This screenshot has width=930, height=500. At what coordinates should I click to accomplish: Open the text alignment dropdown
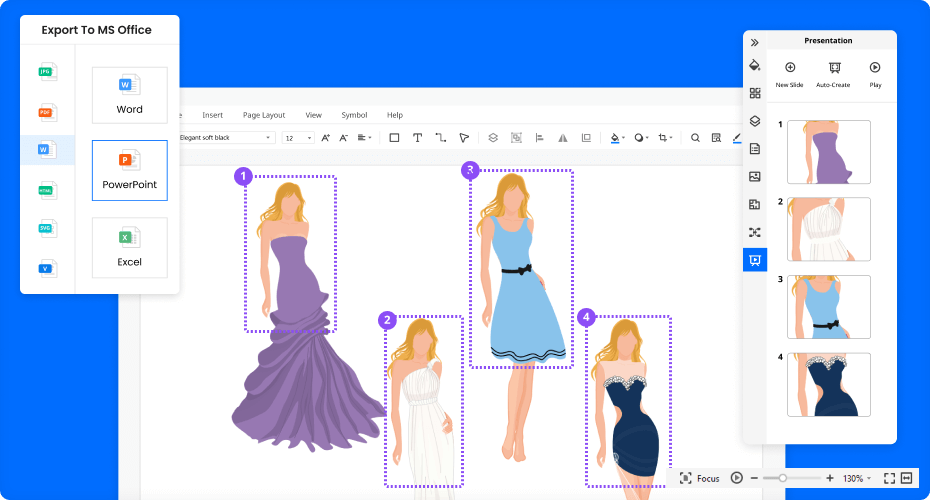point(364,138)
